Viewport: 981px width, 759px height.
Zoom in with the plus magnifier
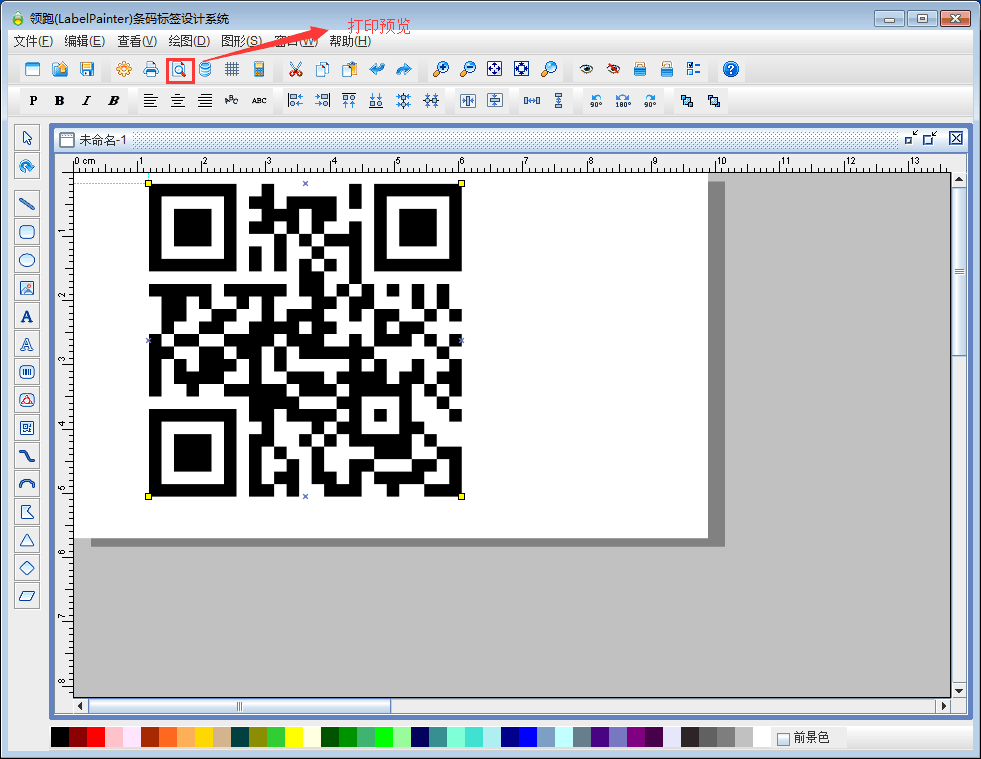tap(441, 69)
